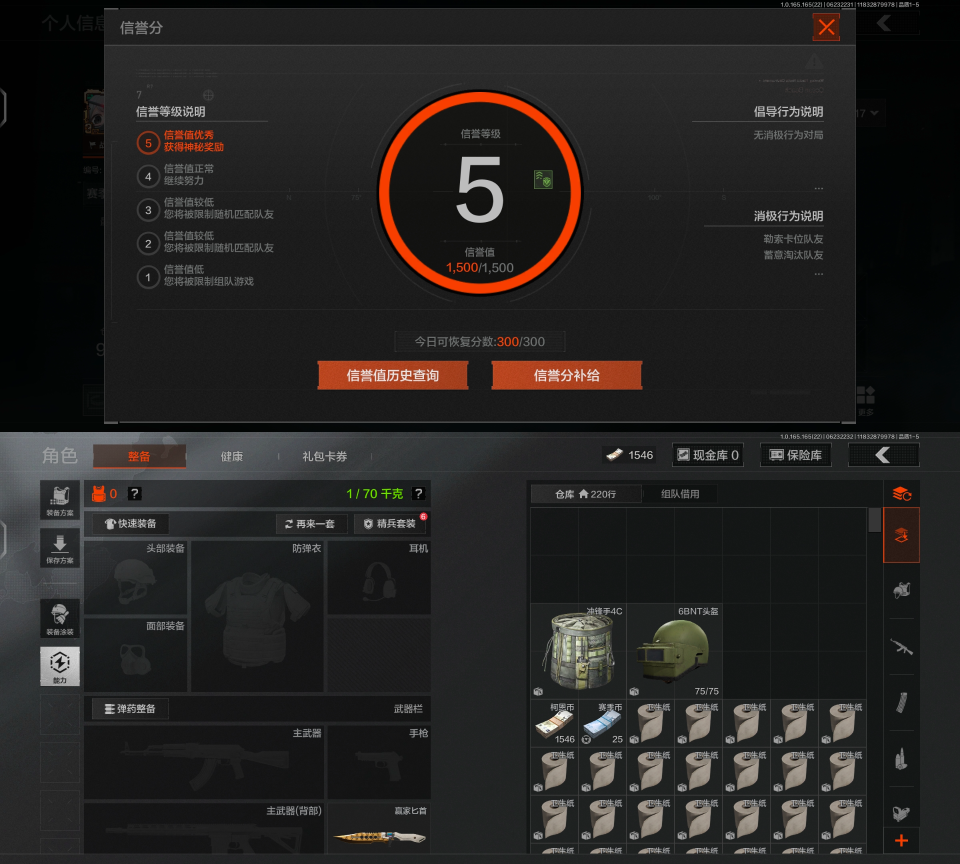Select reputation level 5 信誉值优秀 entry
Viewport: 960px width, 864px height.
[181, 141]
